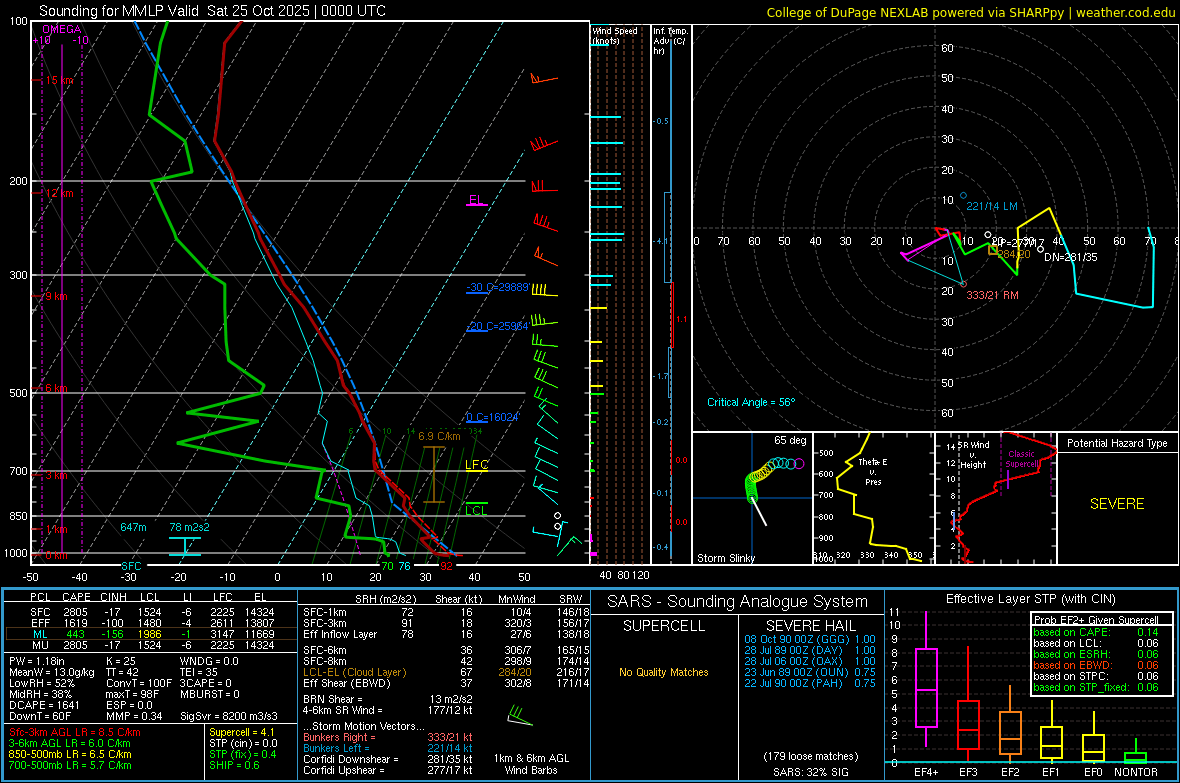This screenshot has width=1180, height=783.
Task: Click the yellow SEVERE hazard text
Action: coord(1117,504)
